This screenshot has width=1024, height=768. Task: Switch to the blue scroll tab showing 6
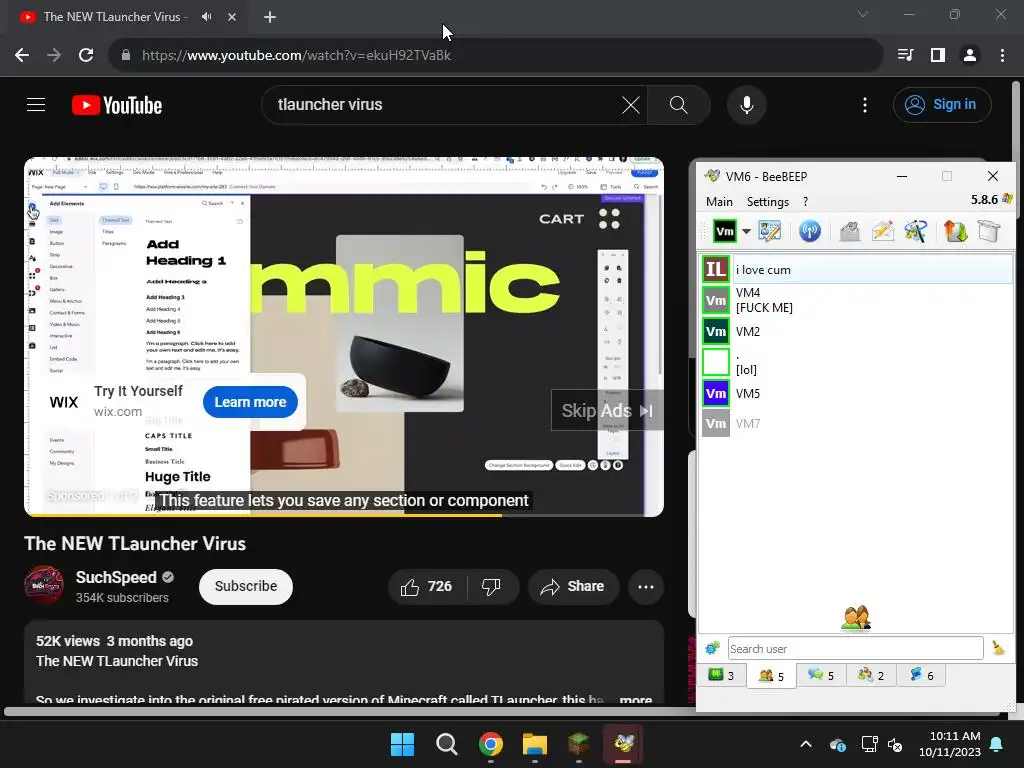coord(921,675)
